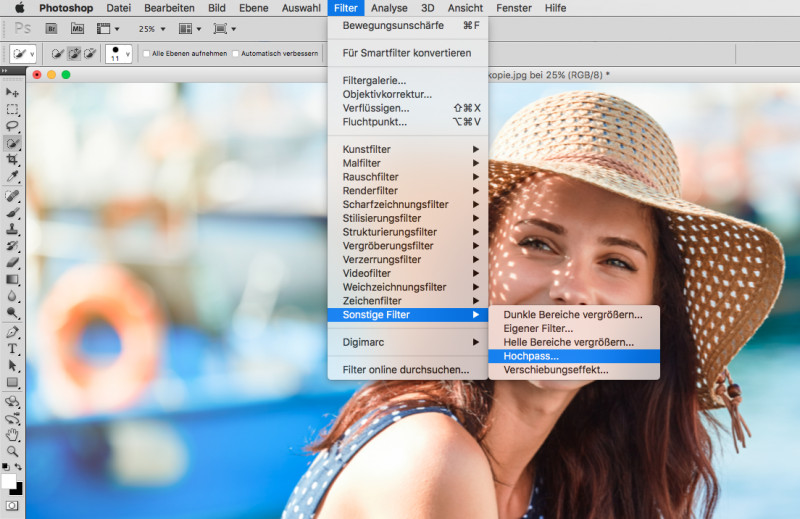The height and width of the screenshot is (519, 800).
Task: Choose Für Smartfilter konvertieren
Action: 408,53
